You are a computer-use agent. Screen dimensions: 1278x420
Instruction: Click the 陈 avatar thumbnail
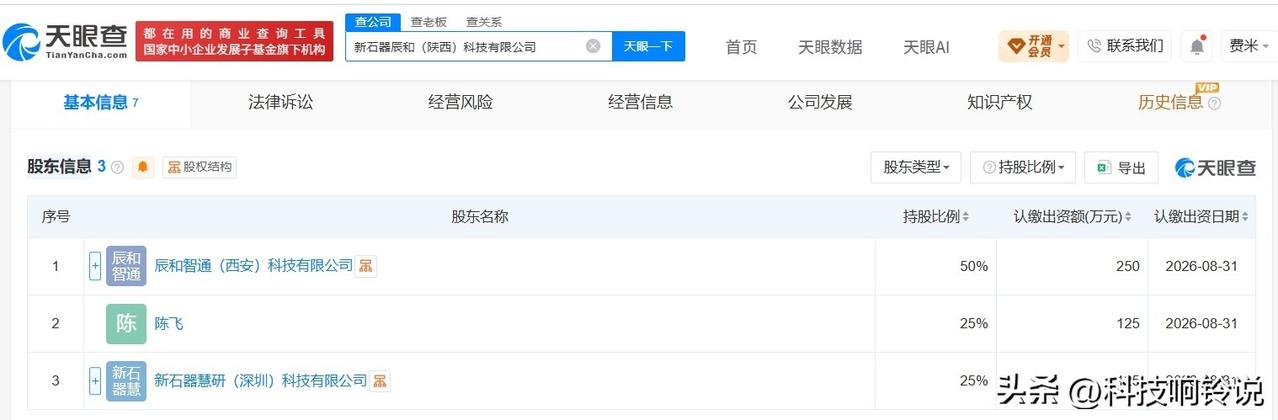click(x=126, y=323)
